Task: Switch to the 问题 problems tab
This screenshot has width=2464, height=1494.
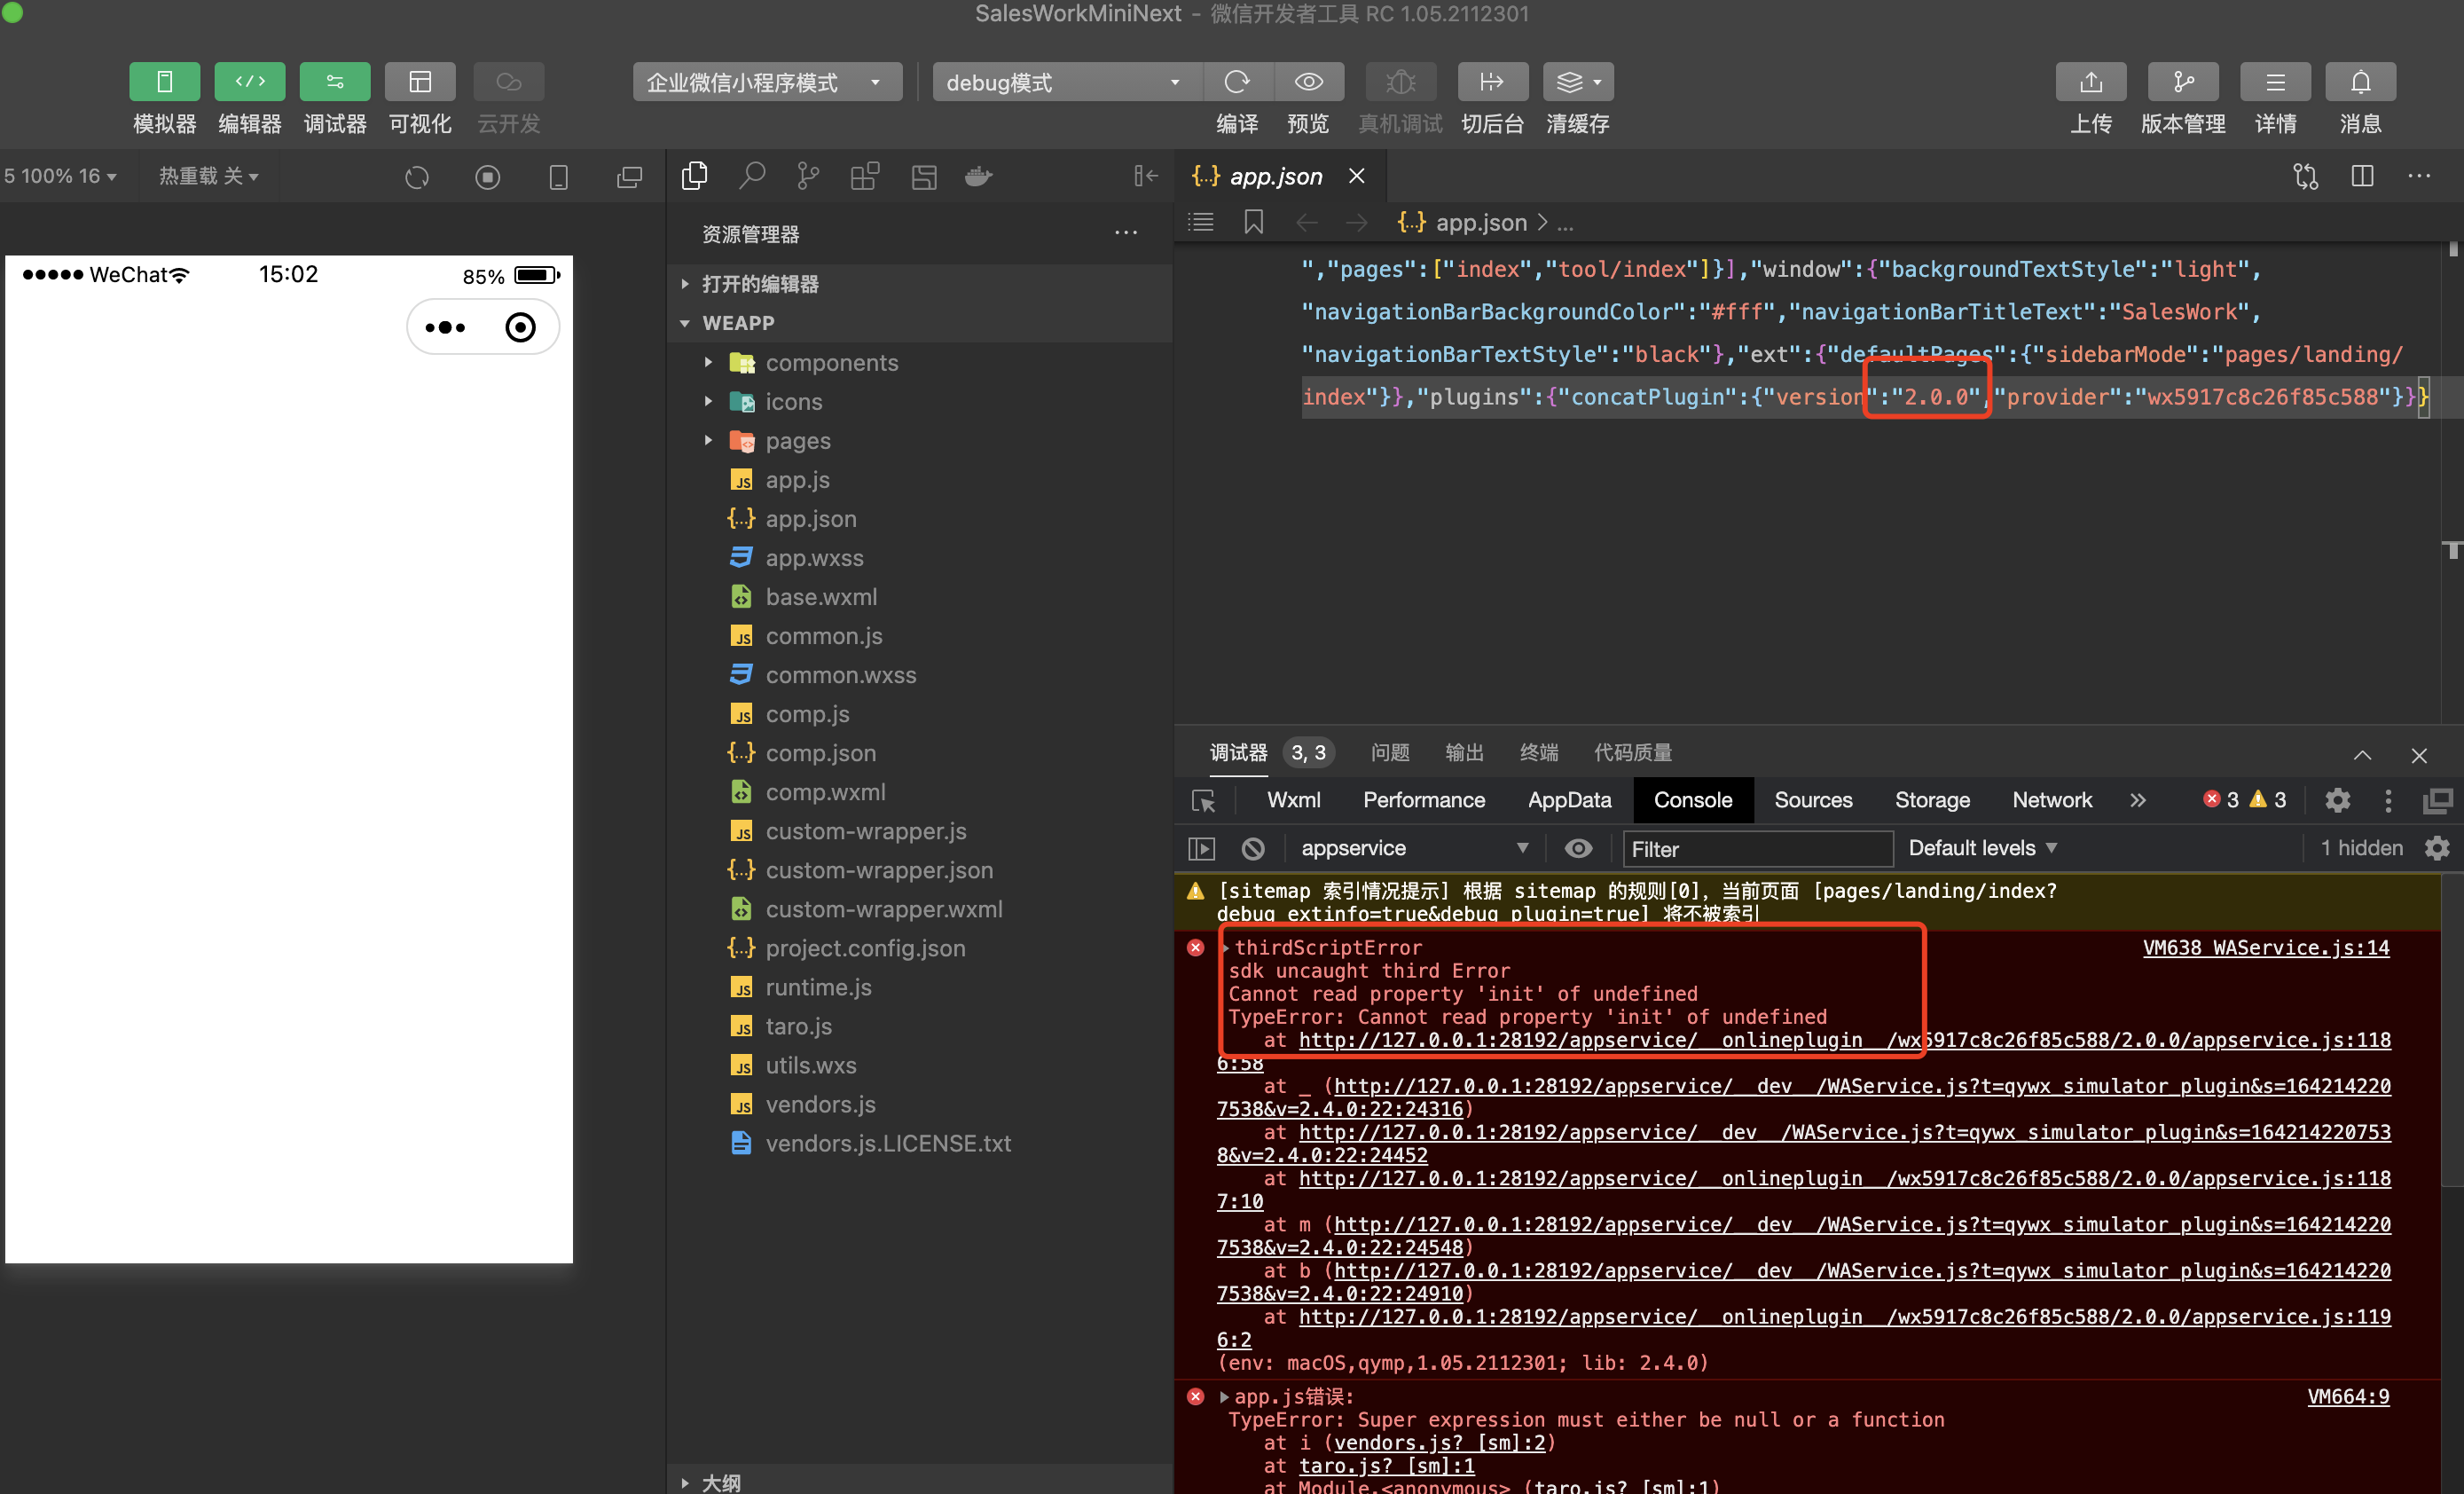Action: (x=1389, y=752)
